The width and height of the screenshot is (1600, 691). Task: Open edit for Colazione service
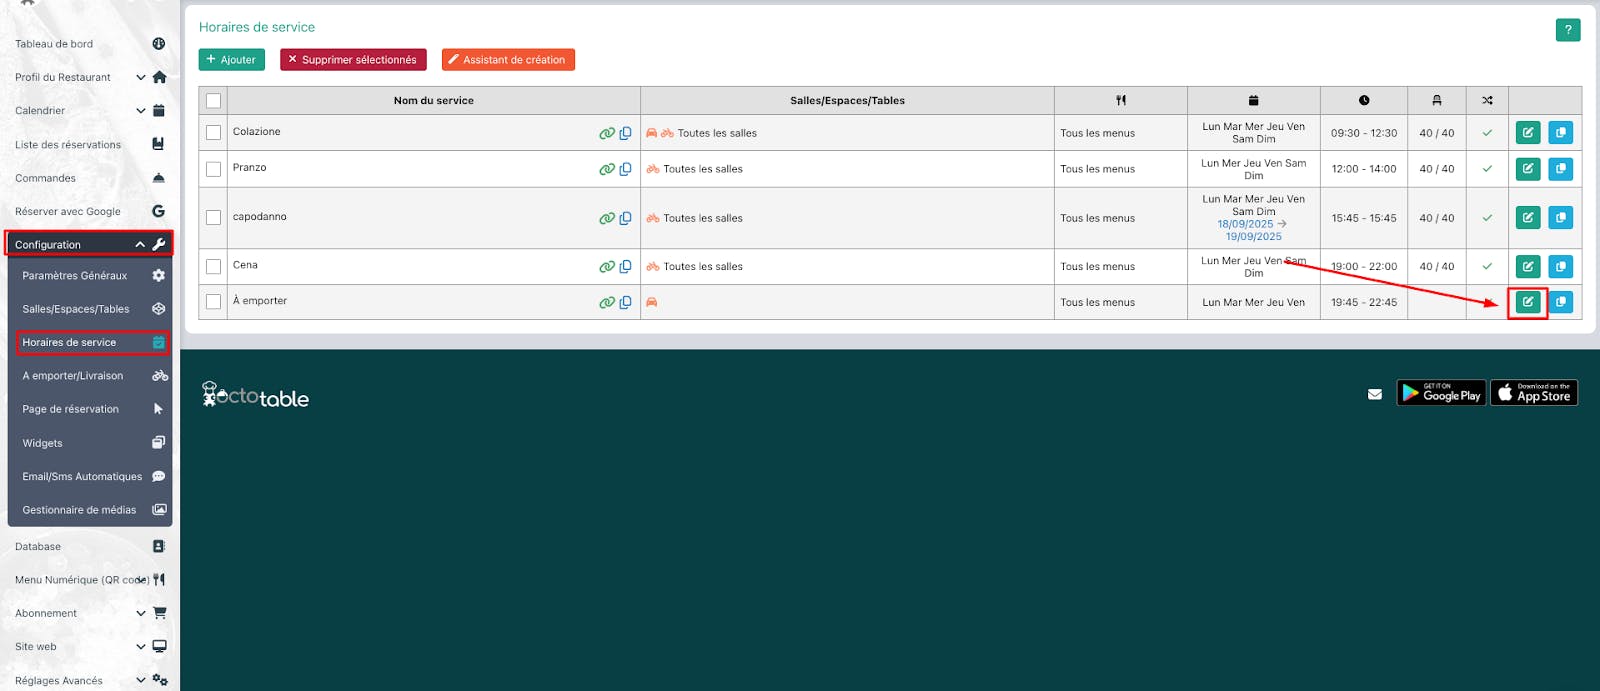click(1527, 133)
